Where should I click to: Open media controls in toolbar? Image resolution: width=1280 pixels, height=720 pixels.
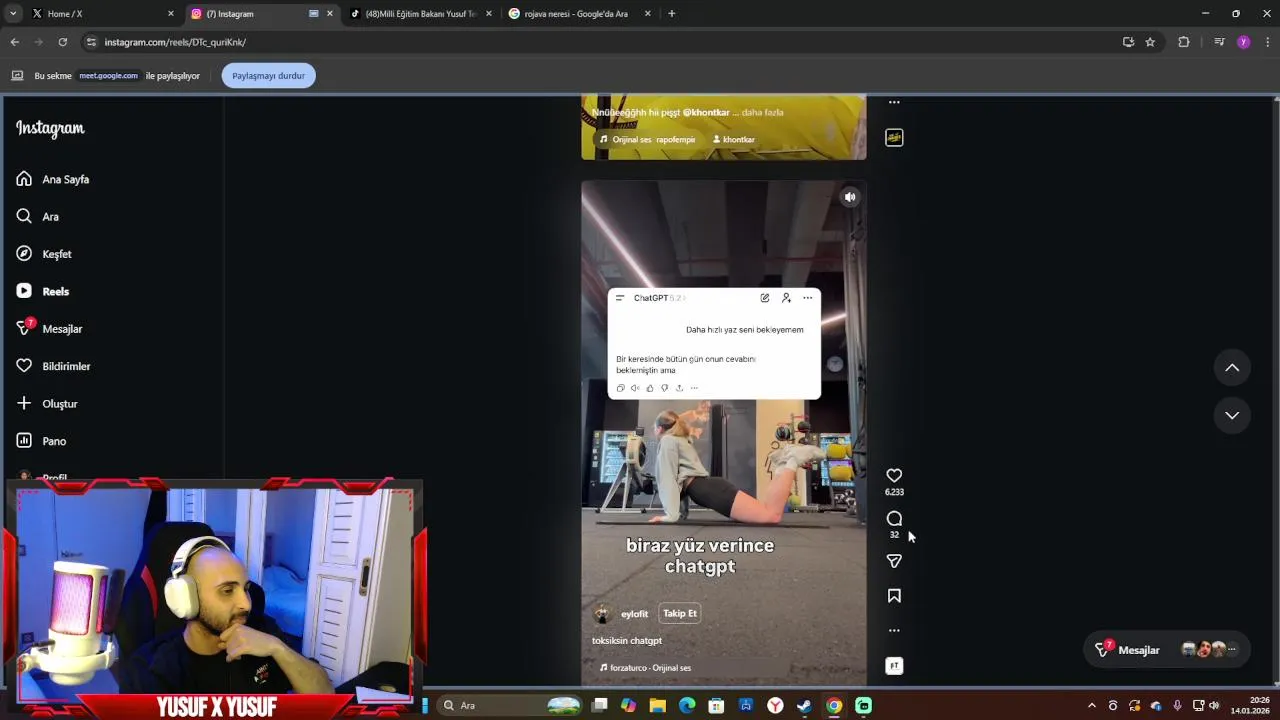[1219, 42]
